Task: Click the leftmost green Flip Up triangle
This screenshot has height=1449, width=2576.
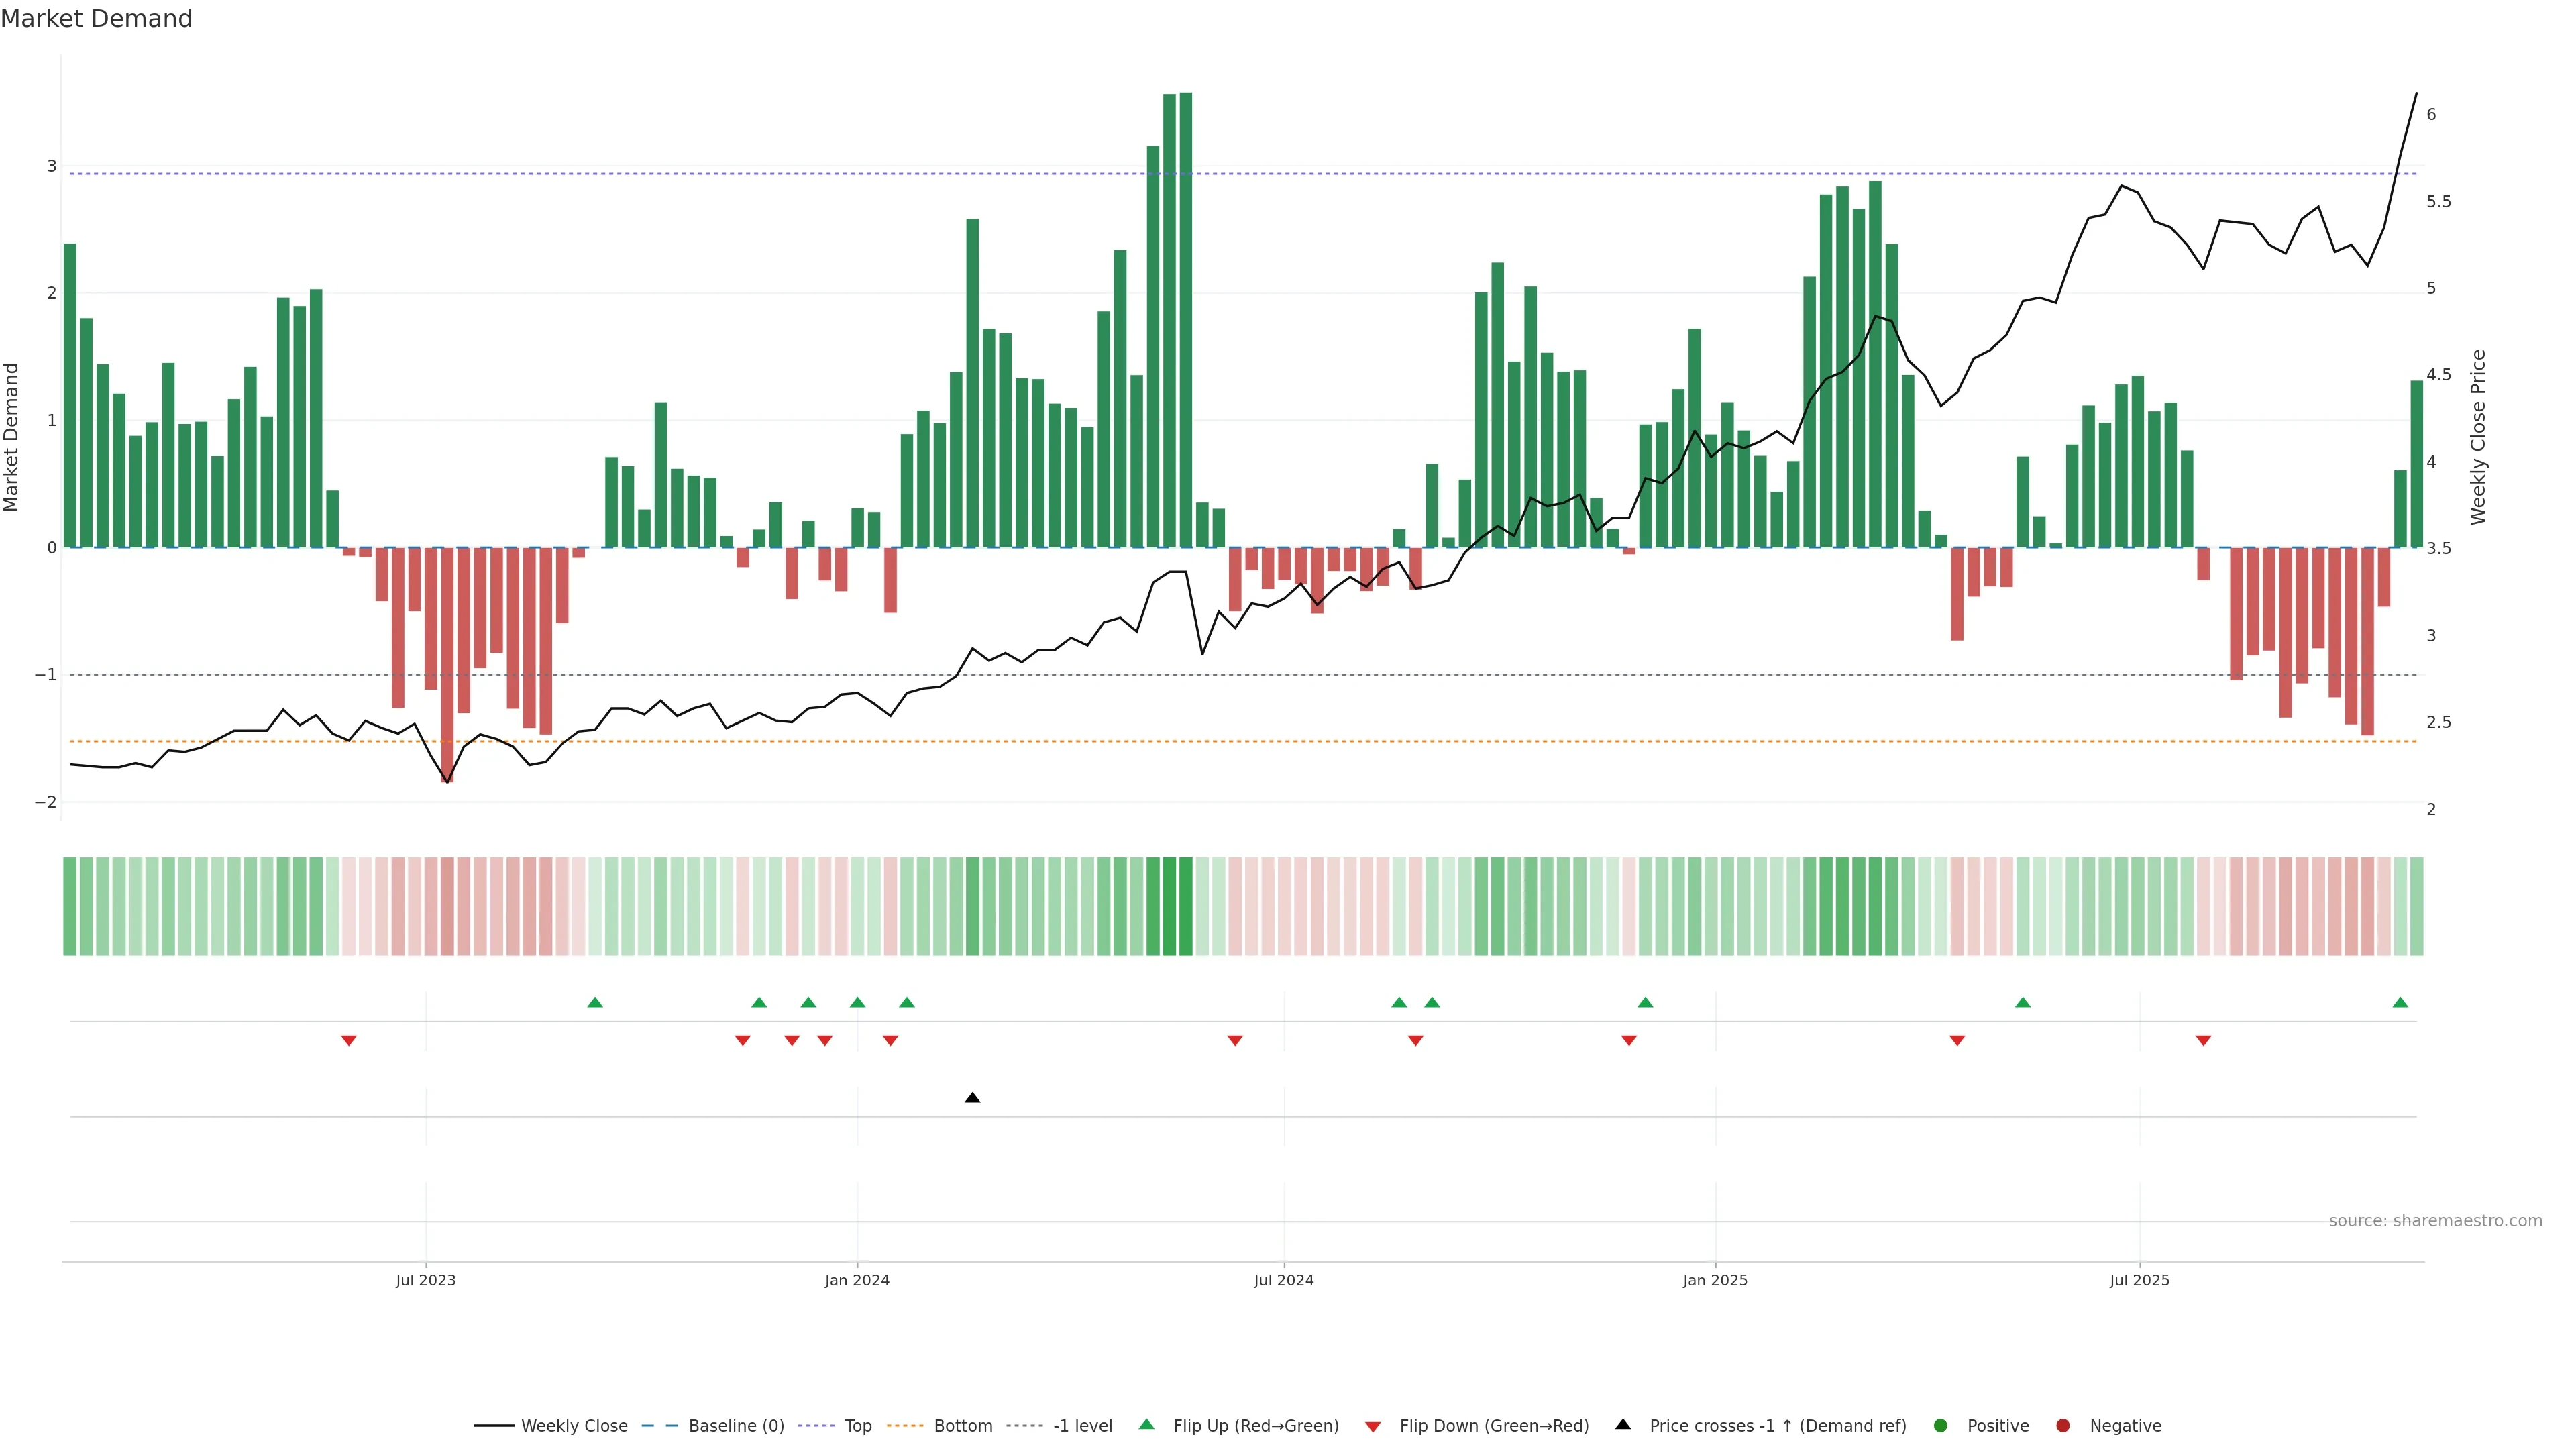Action: pyautogui.click(x=595, y=1002)
